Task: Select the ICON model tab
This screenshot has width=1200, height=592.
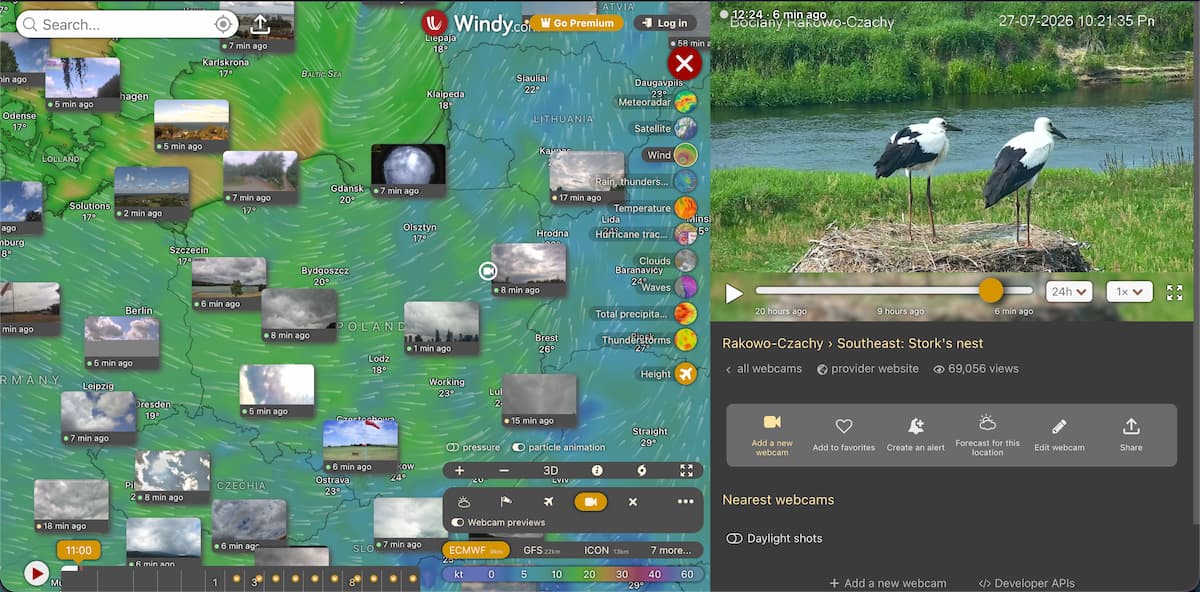Action: tap(607, 550)
